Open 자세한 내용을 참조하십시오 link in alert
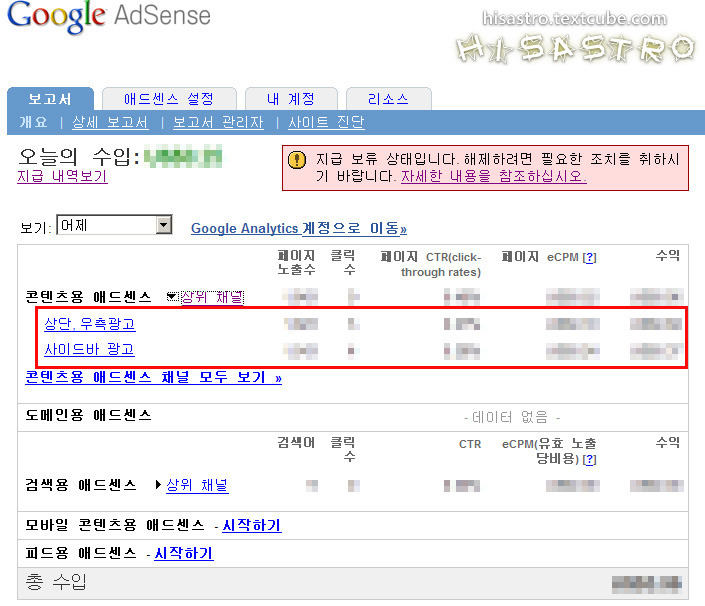This screenshot has width=705, height=606. [494, 176]
